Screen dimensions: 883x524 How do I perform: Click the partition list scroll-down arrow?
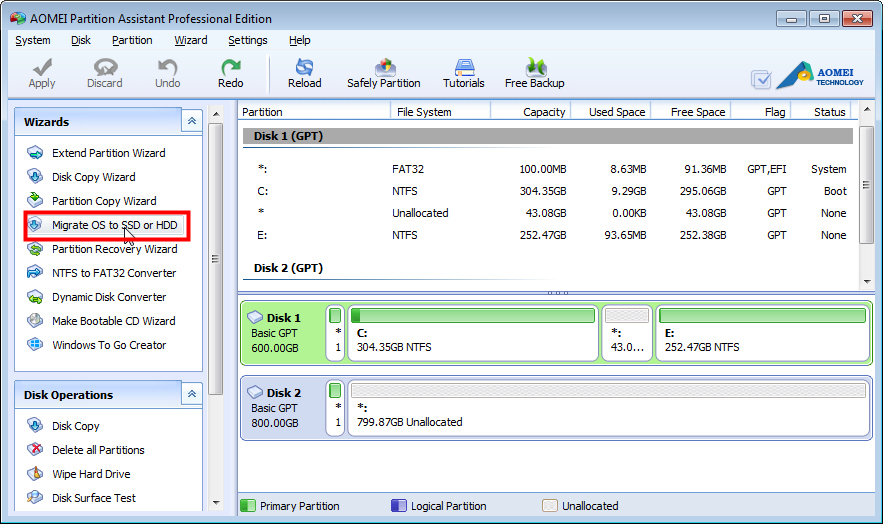[x=867, y=282]
